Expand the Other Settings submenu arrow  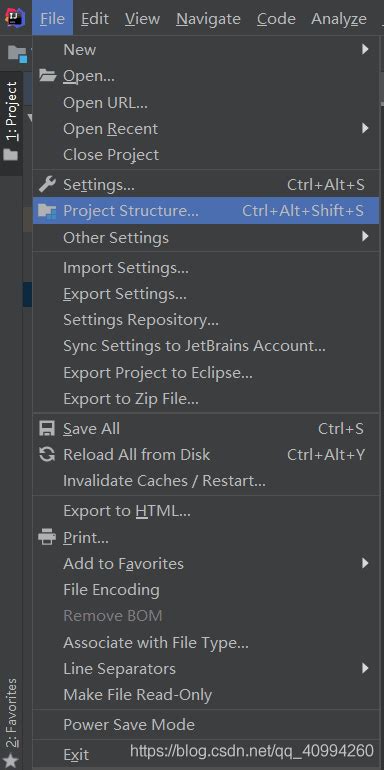coord(365,237)
